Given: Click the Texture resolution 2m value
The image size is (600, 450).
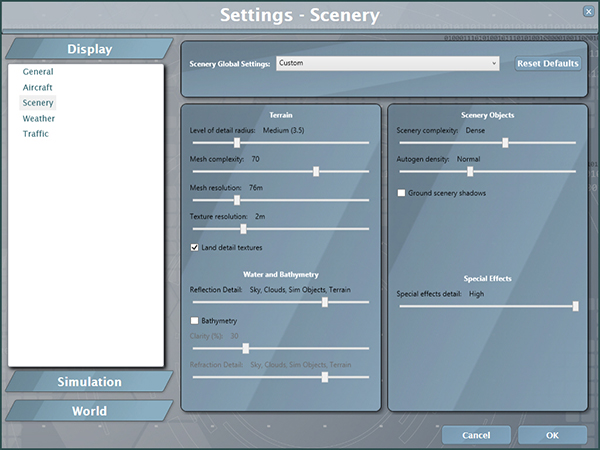Looking at the screenshot, I should (x=260, y=217).
